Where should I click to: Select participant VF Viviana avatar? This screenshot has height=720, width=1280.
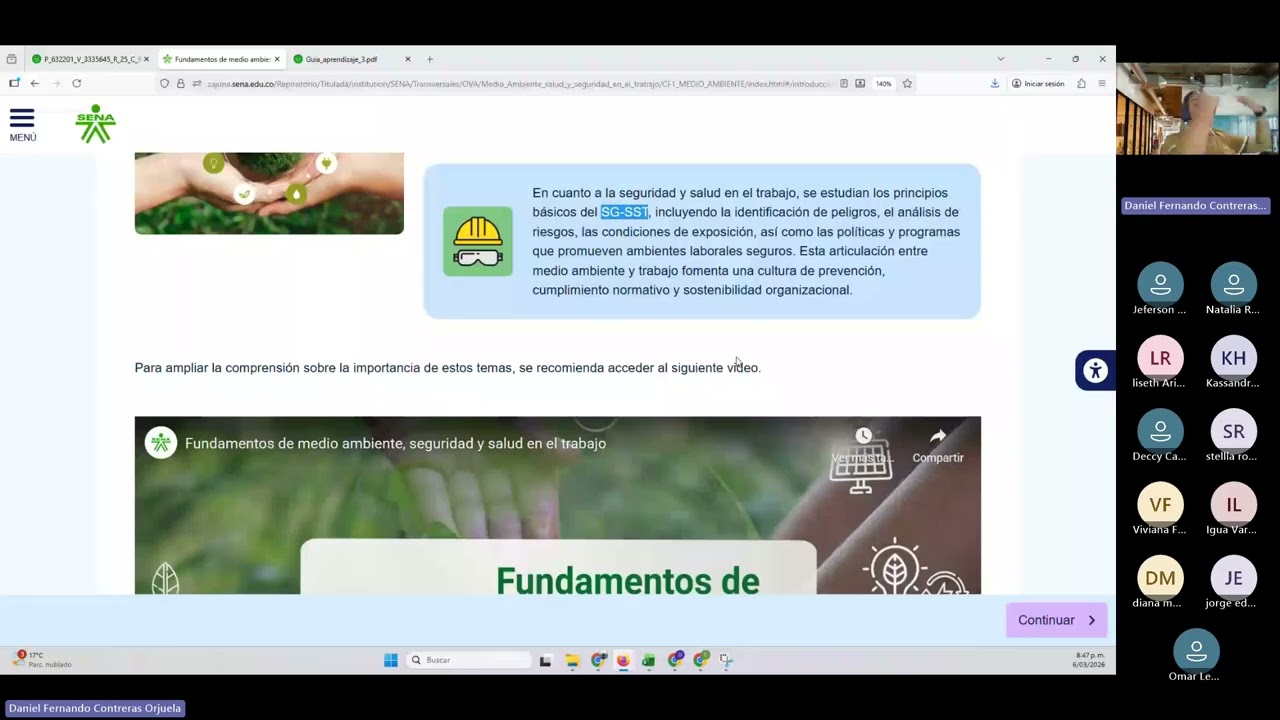pyautogui.click(x=1160, y=505)
